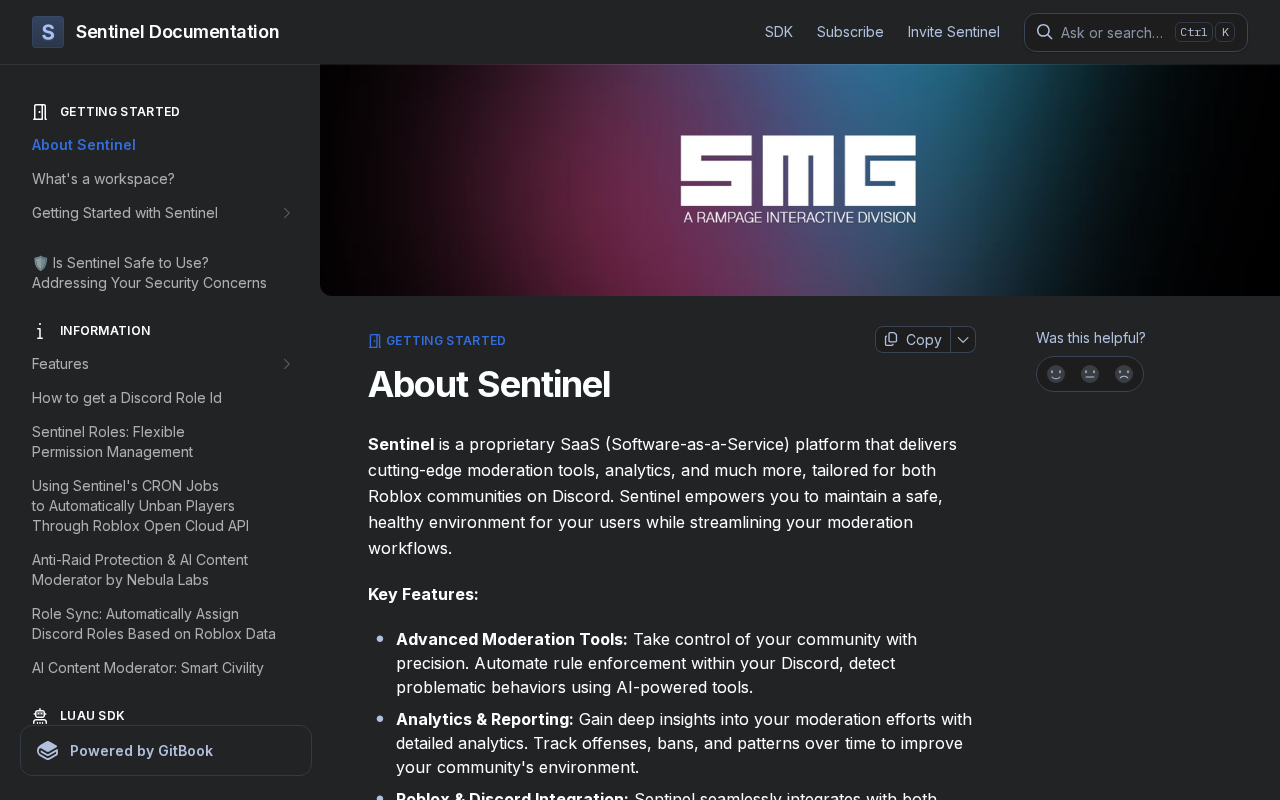This screenshot has width=1280, height=800.
Task: Open the Copy options dropdown arrow
Action: [963, 340]
